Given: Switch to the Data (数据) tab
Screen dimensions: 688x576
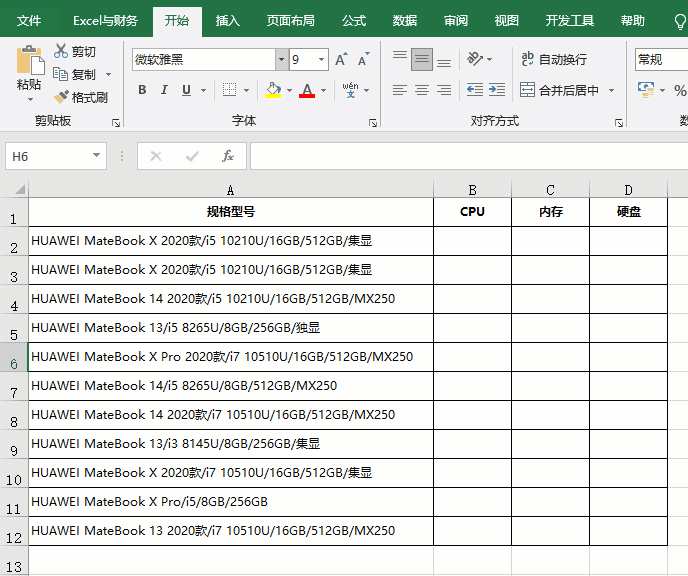Looking at the screenshot, I should [405, 21].
